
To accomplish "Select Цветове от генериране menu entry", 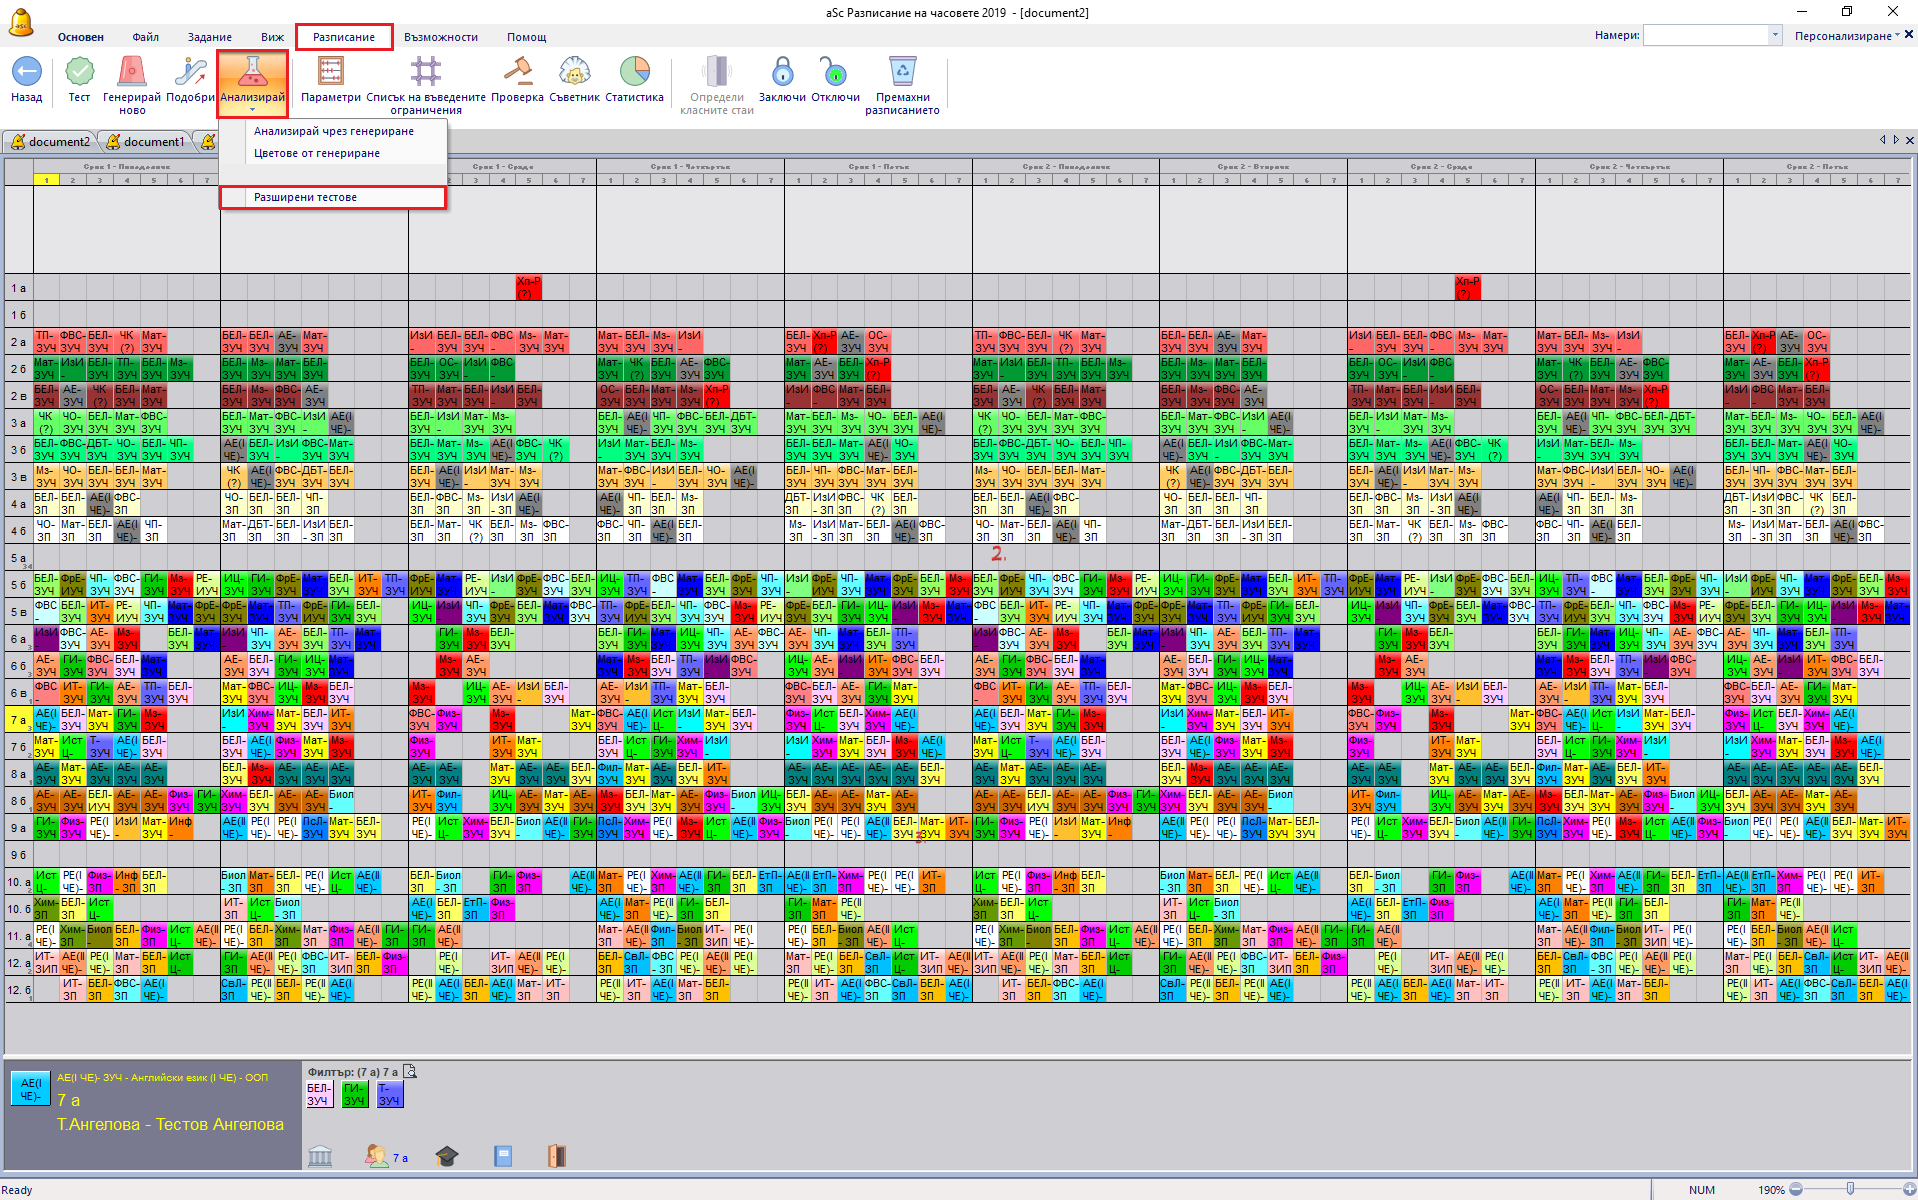I will pos(316,154).
